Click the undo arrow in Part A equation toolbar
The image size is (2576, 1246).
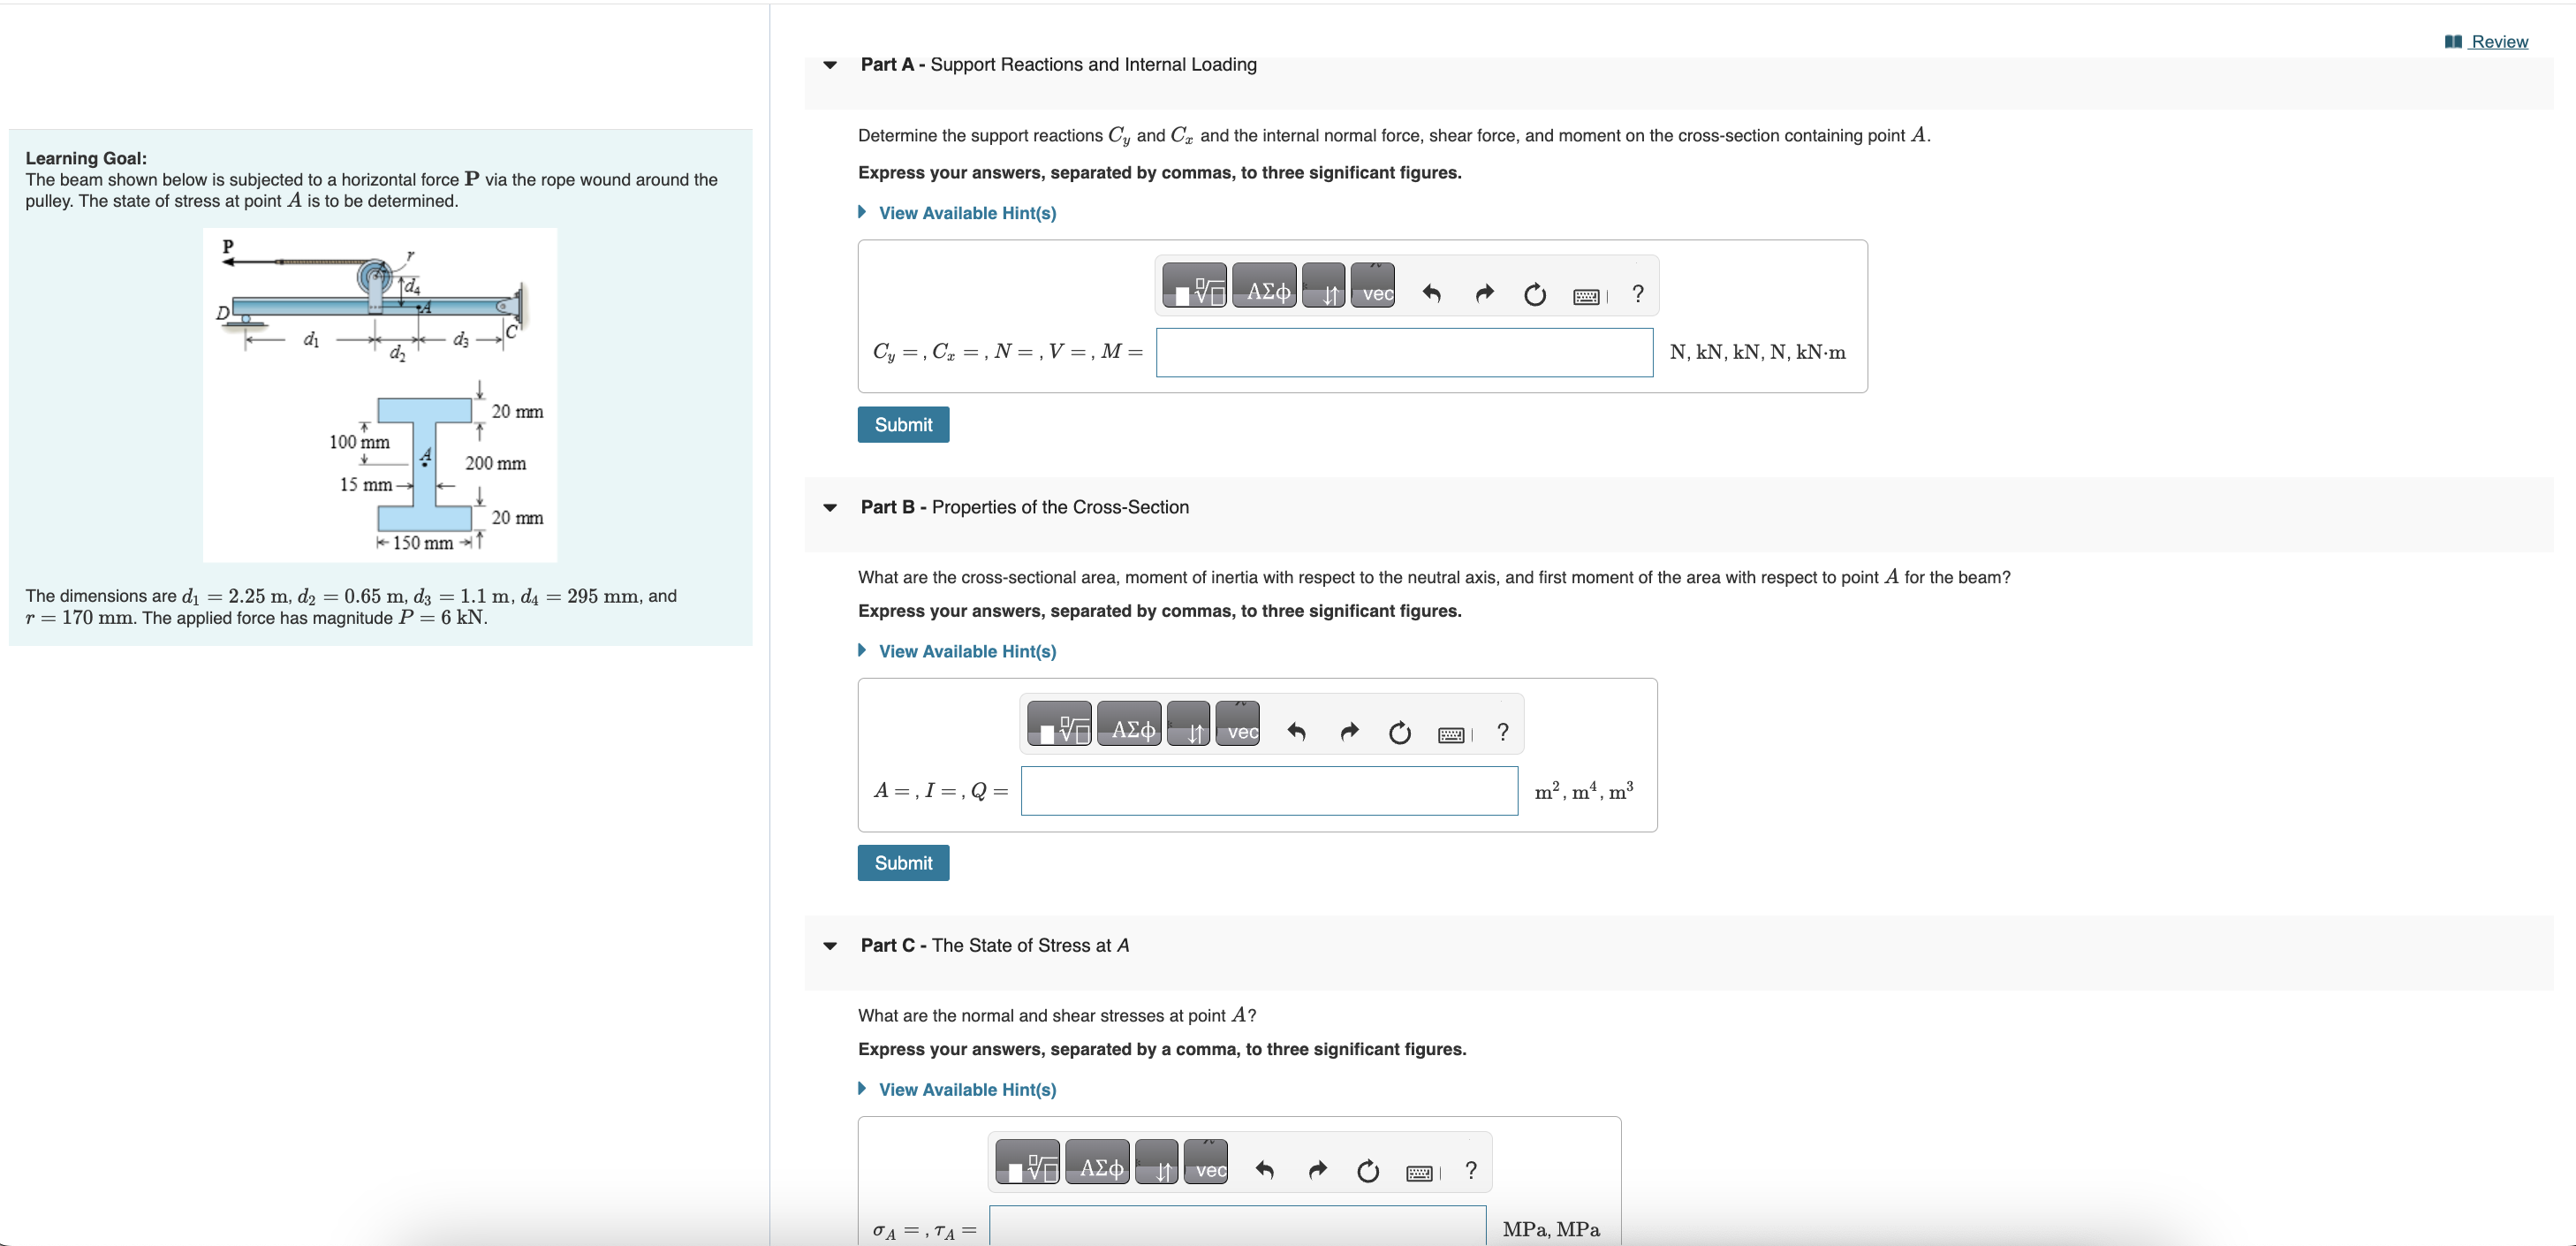(1432, 293)
